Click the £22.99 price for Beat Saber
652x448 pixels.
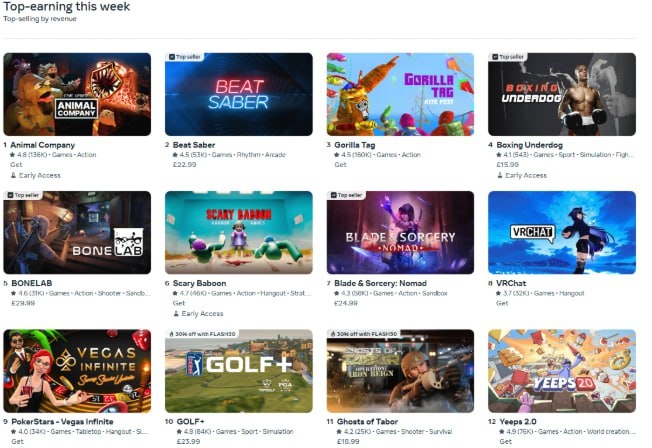point(184,165)
